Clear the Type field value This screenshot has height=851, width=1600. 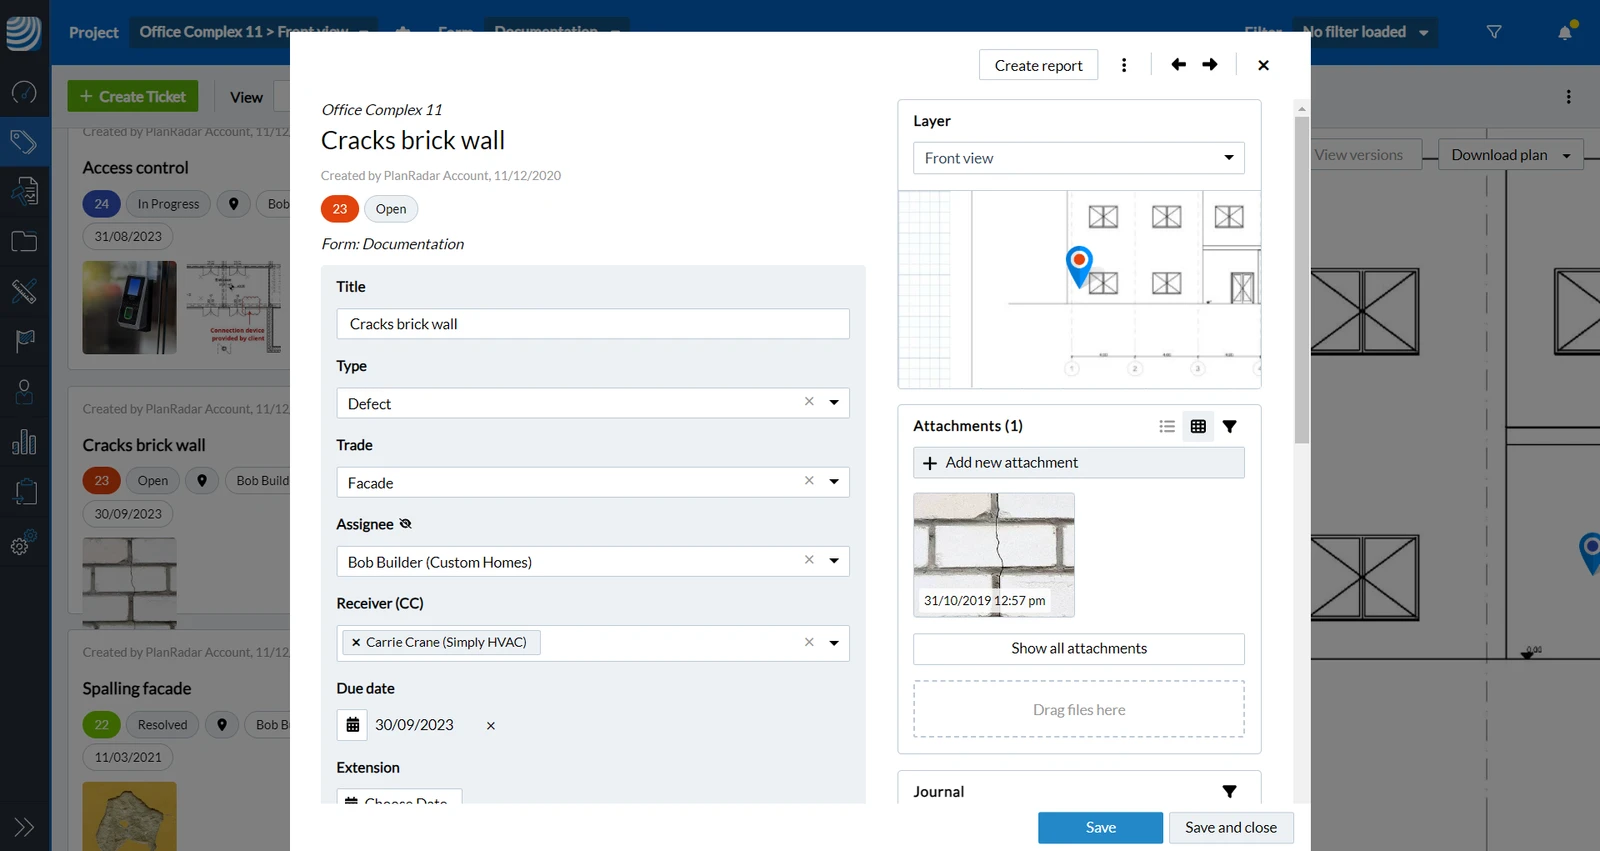point(809,402)
